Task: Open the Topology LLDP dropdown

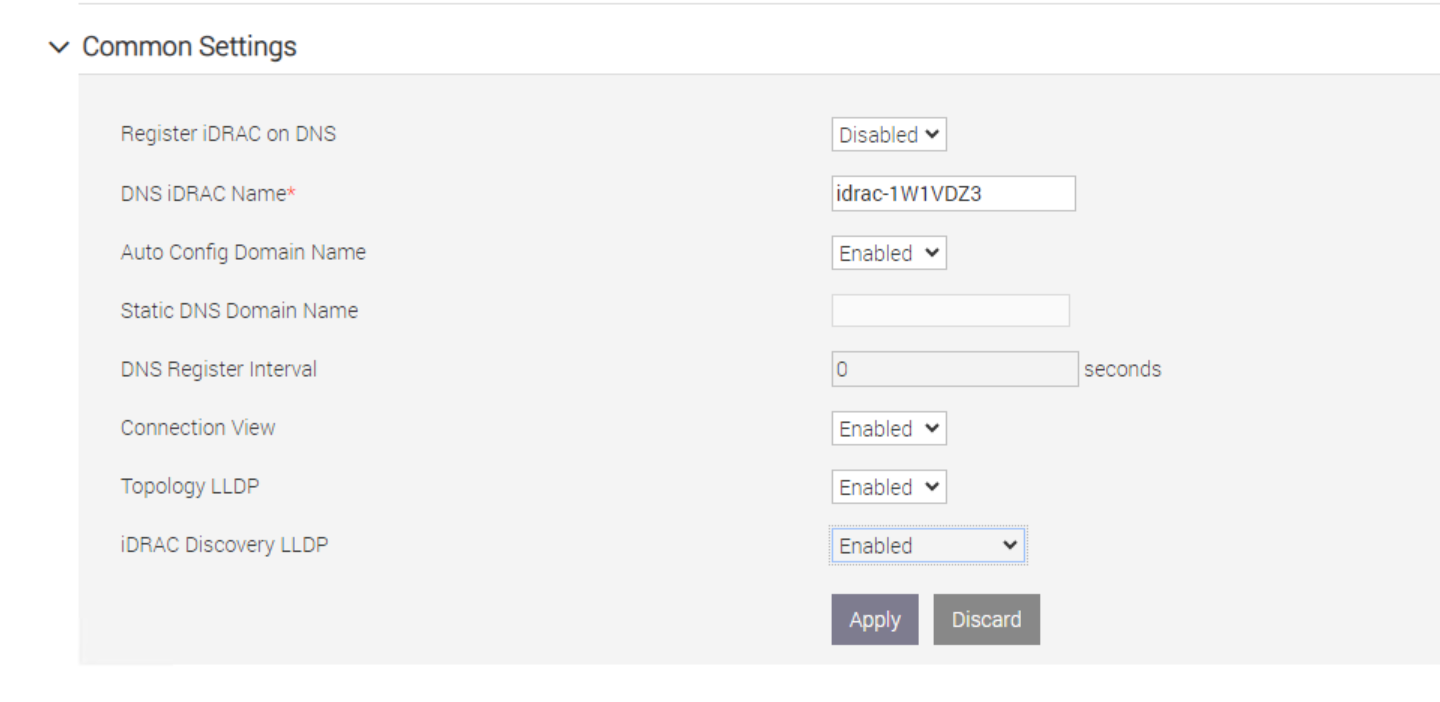Action: click(x=888, y=488)
